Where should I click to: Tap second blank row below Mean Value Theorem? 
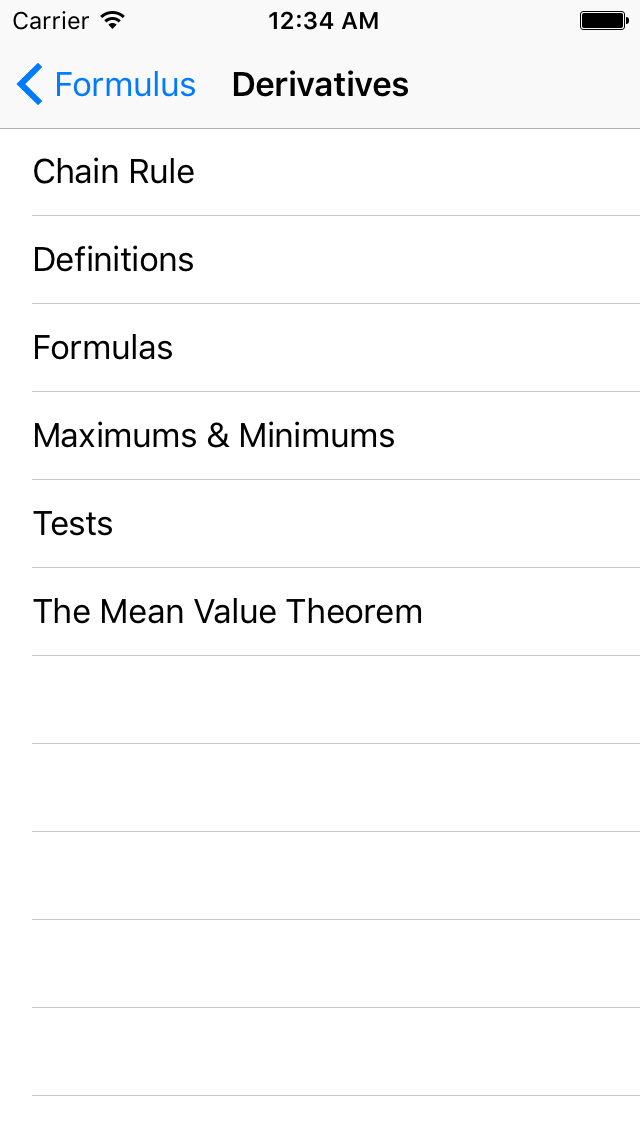point(320,788)
